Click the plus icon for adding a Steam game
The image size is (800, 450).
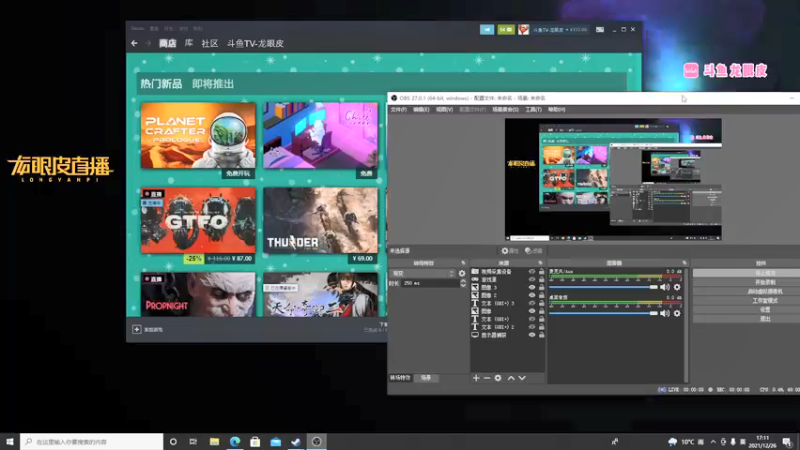tap(137, 330)
